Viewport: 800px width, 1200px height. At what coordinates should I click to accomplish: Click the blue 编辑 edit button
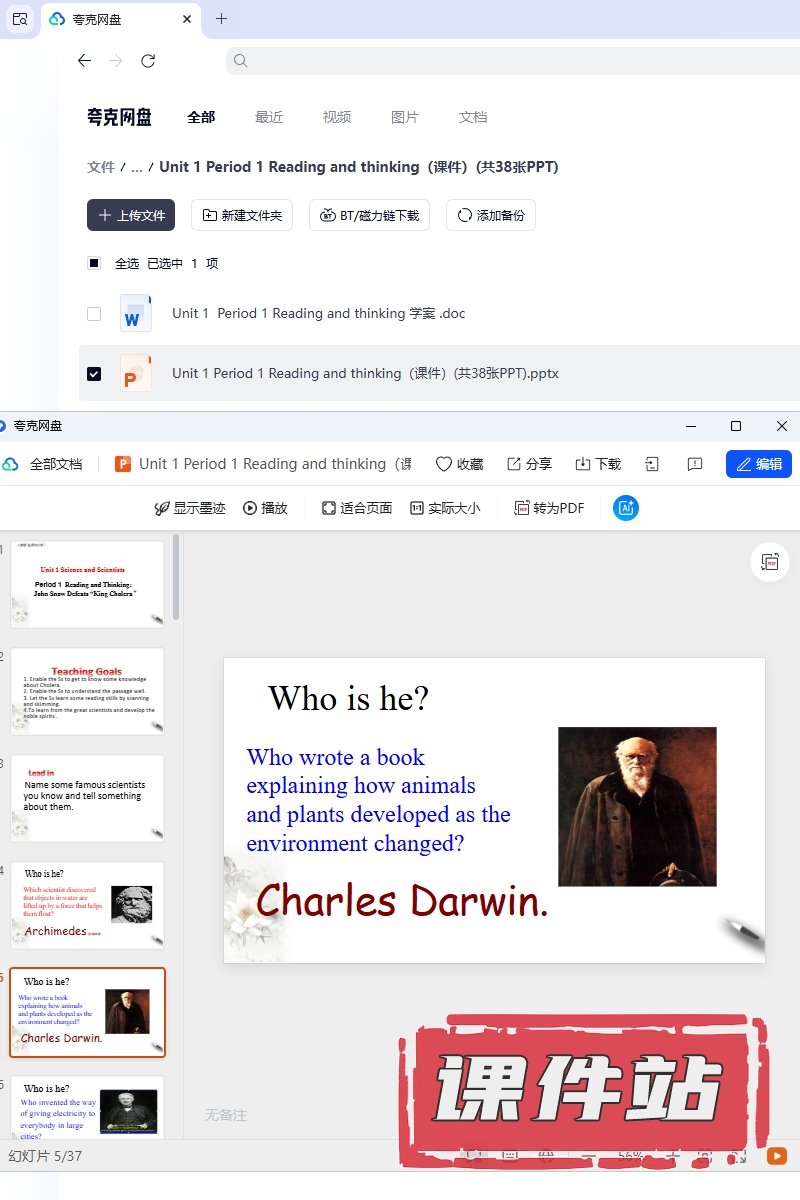pos(758,464)
